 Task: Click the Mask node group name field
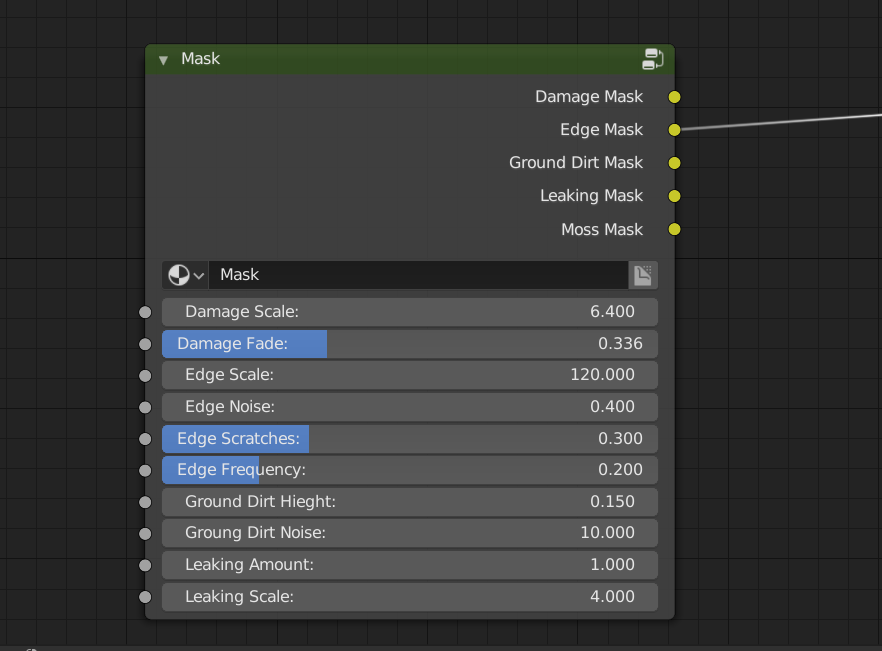[418, 275]
